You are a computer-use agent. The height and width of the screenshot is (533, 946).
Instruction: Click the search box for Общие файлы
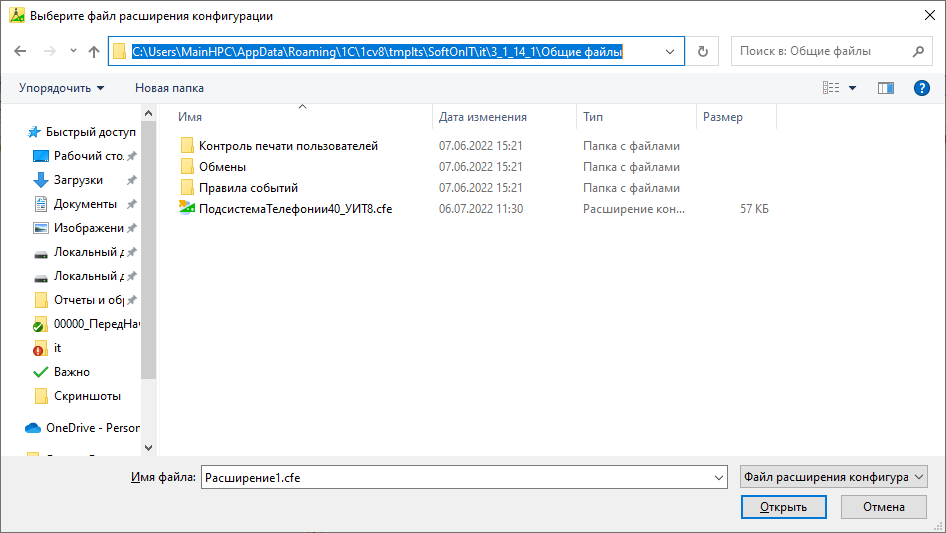click(x=820, y=51)
